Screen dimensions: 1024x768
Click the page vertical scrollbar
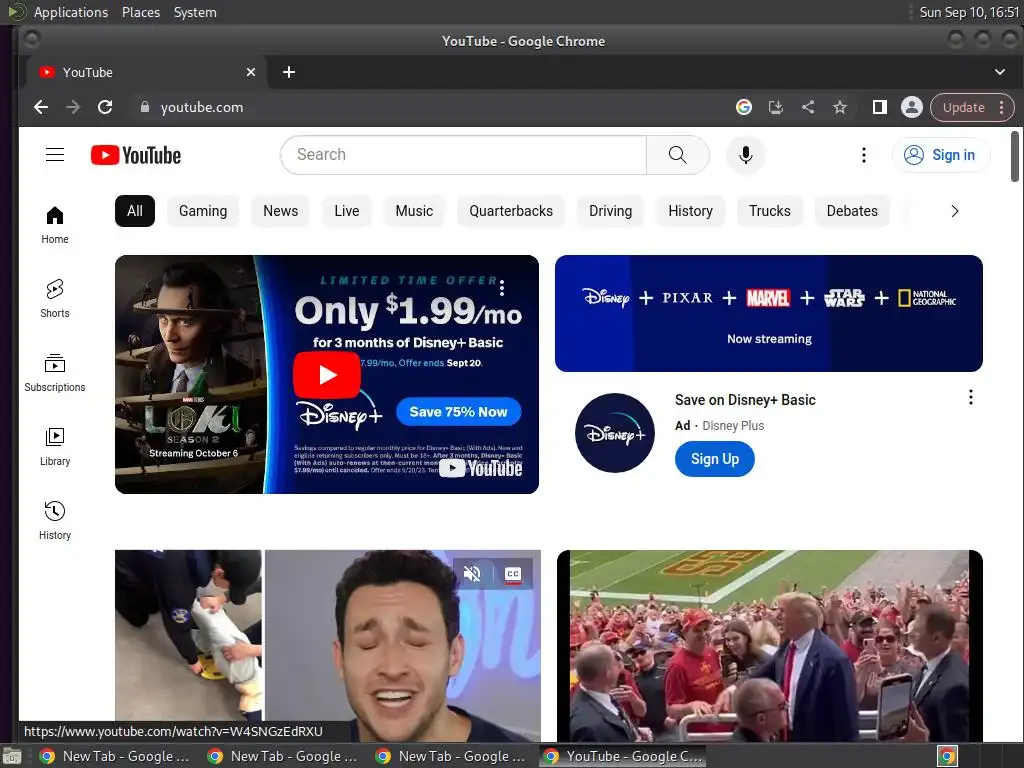(x=1014, y=157)
